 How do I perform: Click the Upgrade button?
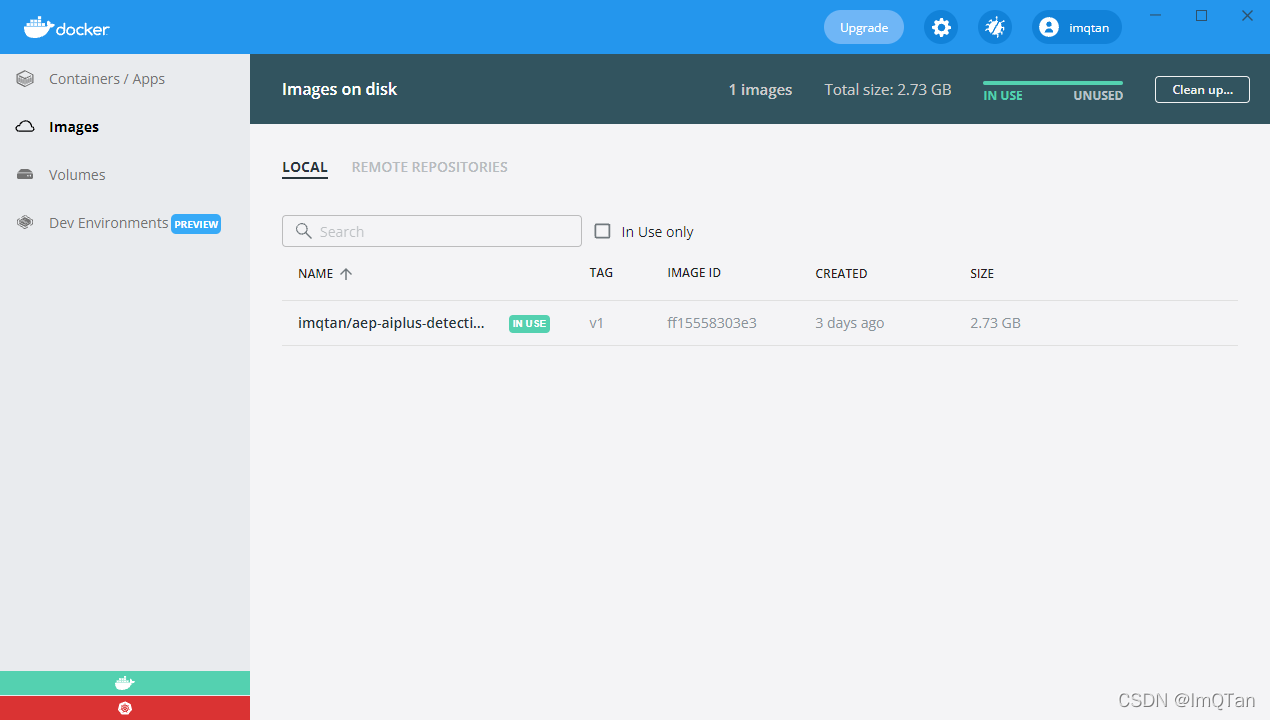tap(864, 27)
